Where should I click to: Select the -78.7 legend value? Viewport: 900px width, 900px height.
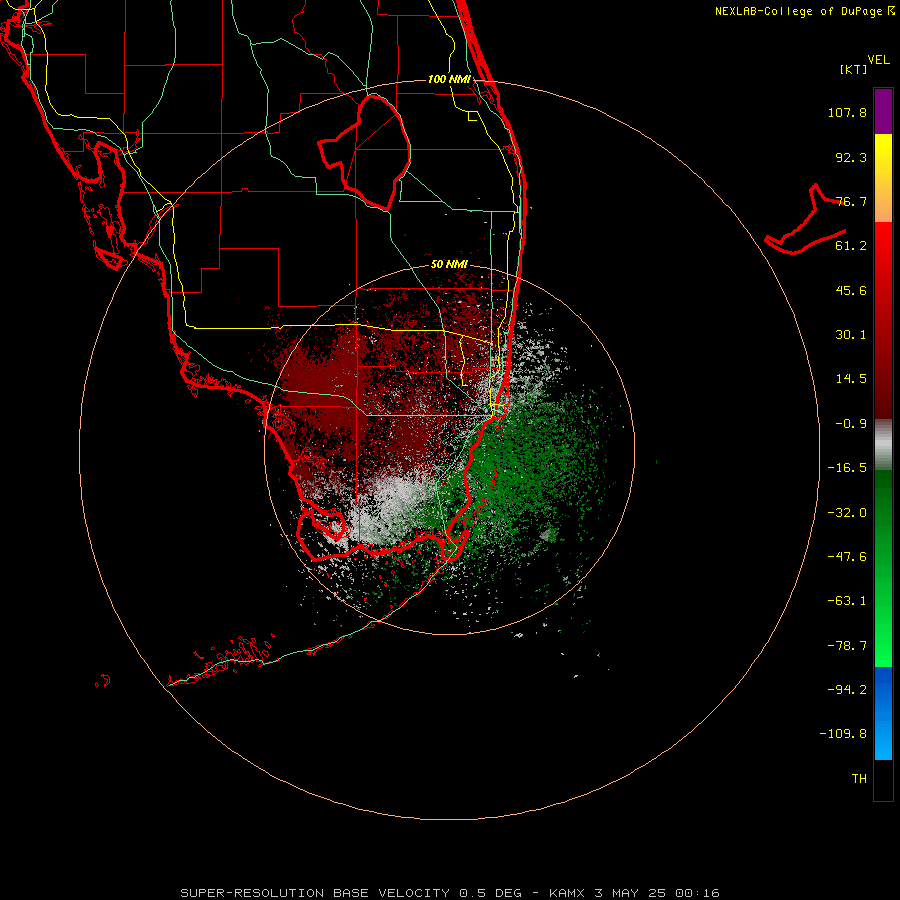pyautogui.click(x=847, y=646)
